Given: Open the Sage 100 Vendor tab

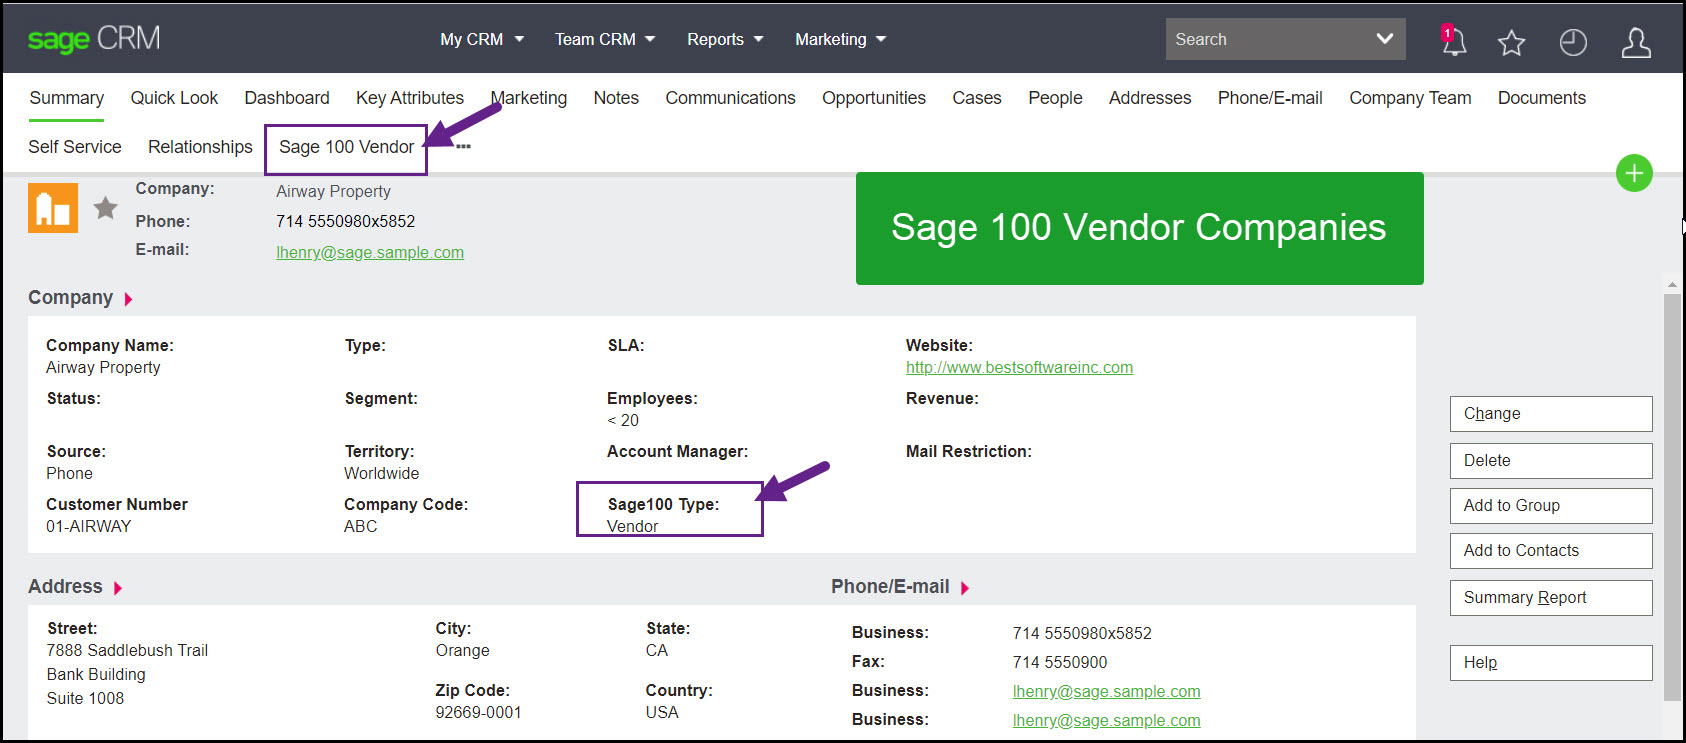Looking at the screenshot, I should click(x=346, y=147).
